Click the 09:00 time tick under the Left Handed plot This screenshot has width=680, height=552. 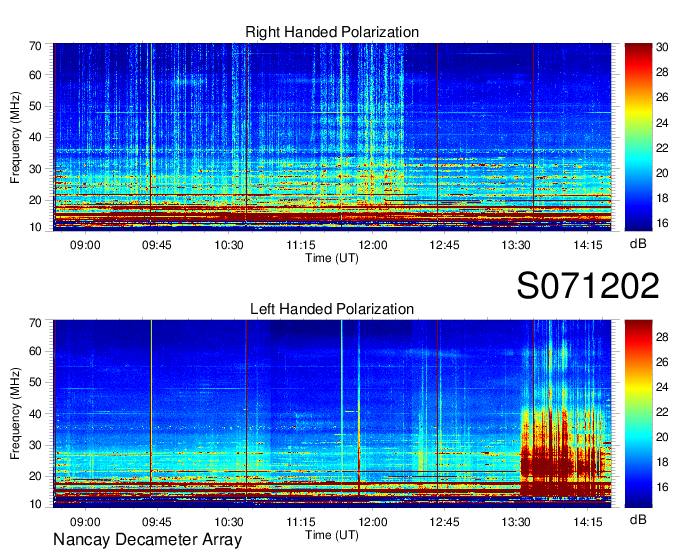(85, 522)
